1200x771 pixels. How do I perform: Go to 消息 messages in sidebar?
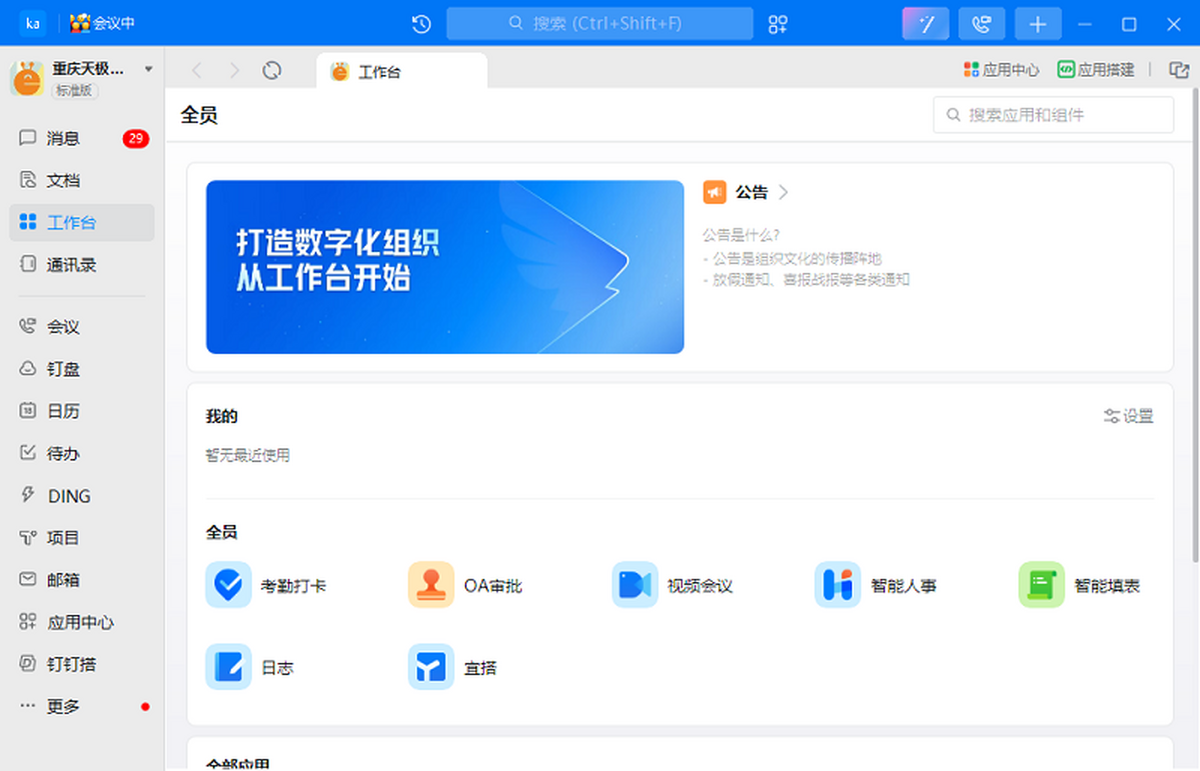pyautogui.click(x=62, y=138)
